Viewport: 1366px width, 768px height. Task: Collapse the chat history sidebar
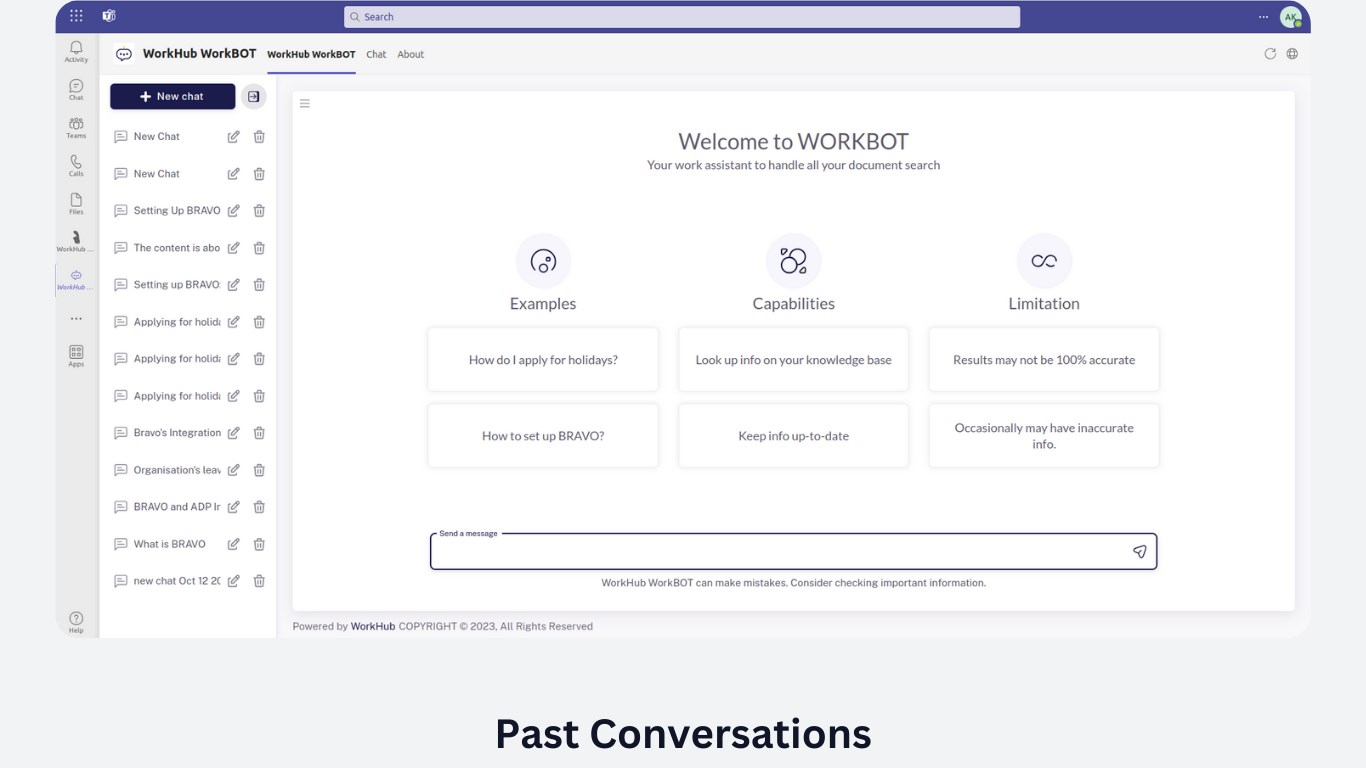tap(254, 96)
